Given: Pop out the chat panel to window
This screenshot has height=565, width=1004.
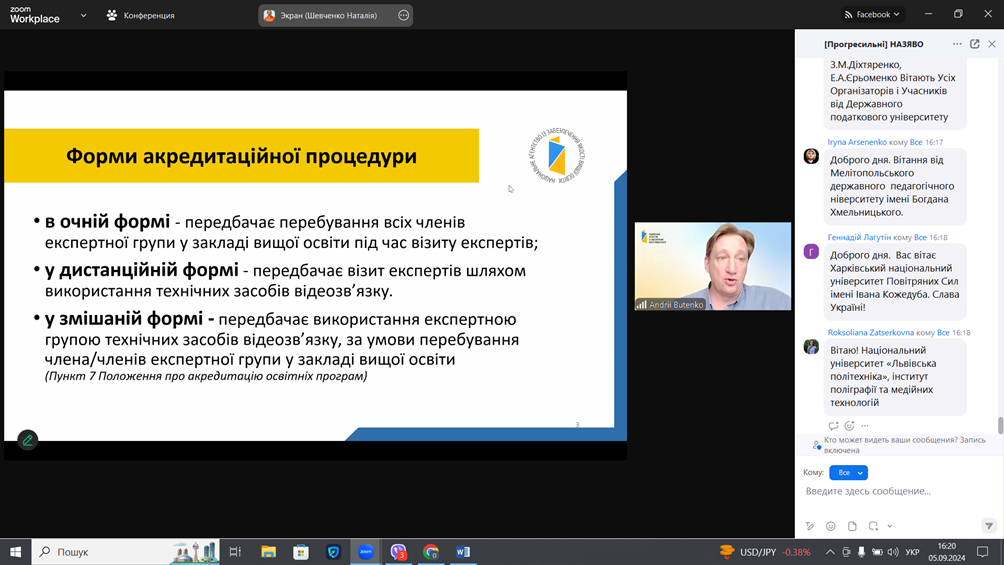Looking at the screenshot, I should coord(975,44).
